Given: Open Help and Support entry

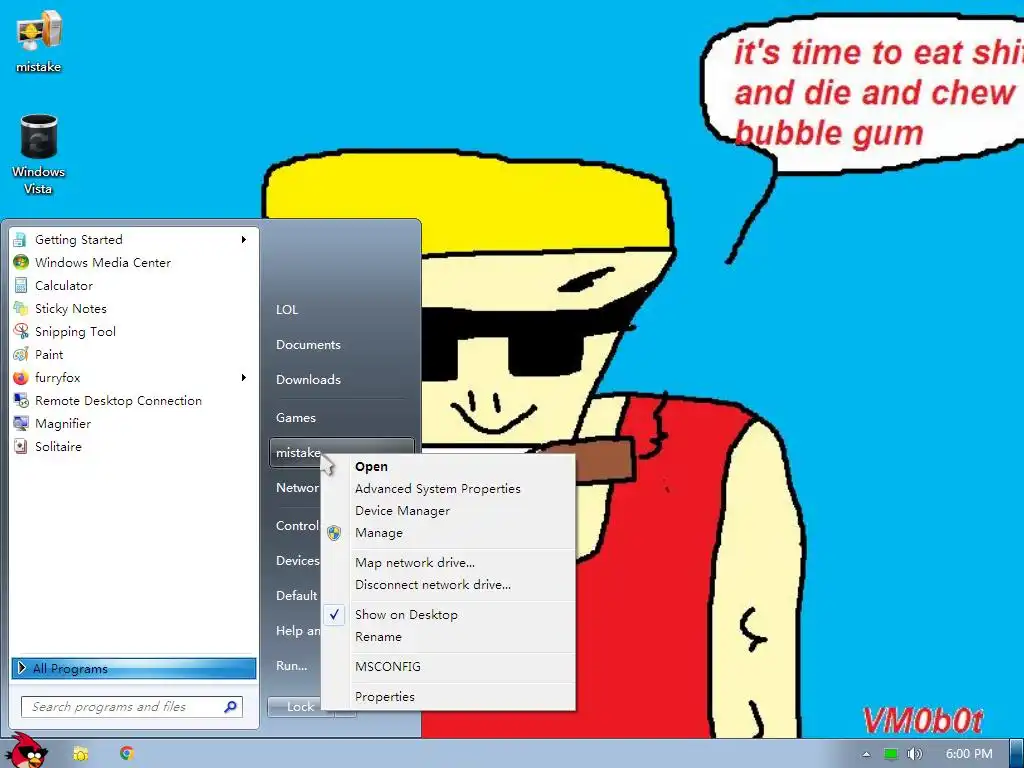Looking at the screenshot, I should click(297, 631).
